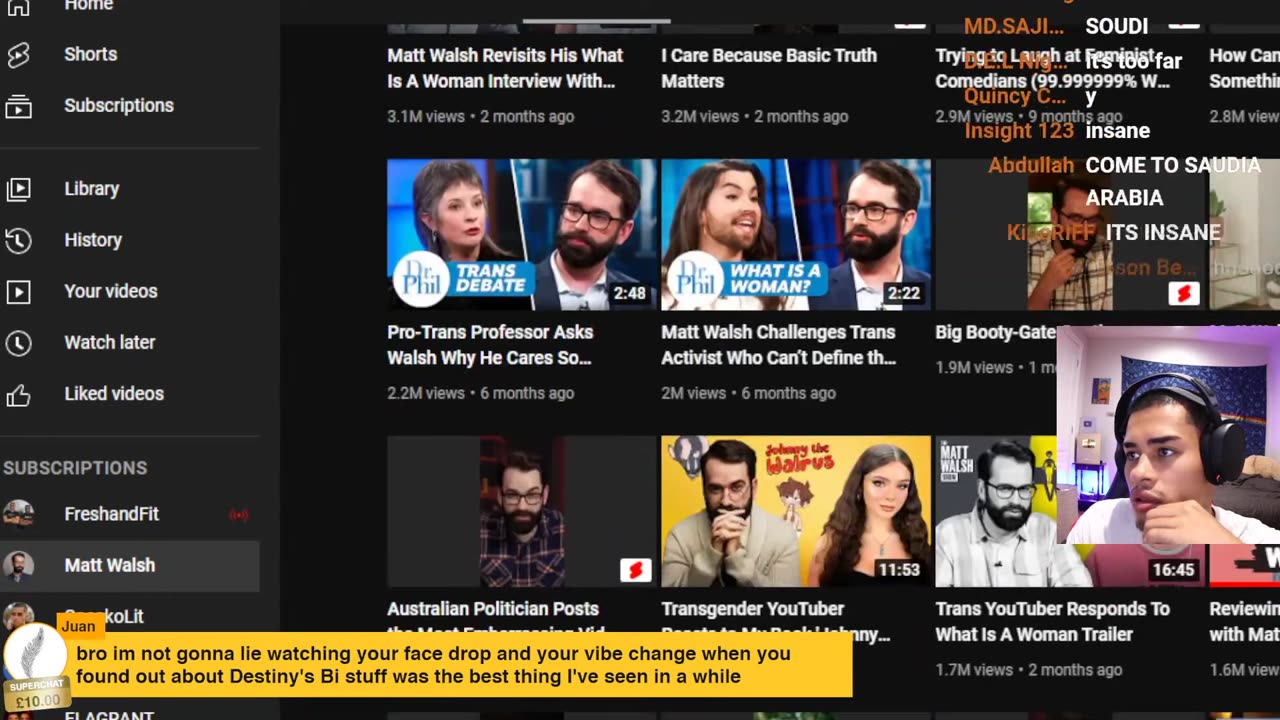1280x720 pixels.
Task: Open the History clock icon
Action: point(18,240)
